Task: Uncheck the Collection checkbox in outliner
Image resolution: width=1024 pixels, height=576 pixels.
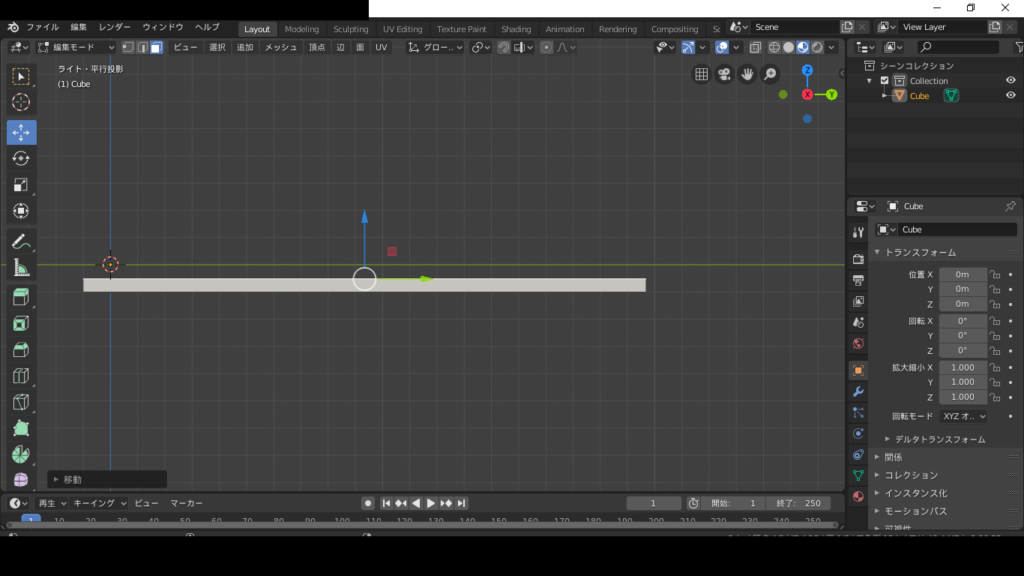Action: click(885, 81)
